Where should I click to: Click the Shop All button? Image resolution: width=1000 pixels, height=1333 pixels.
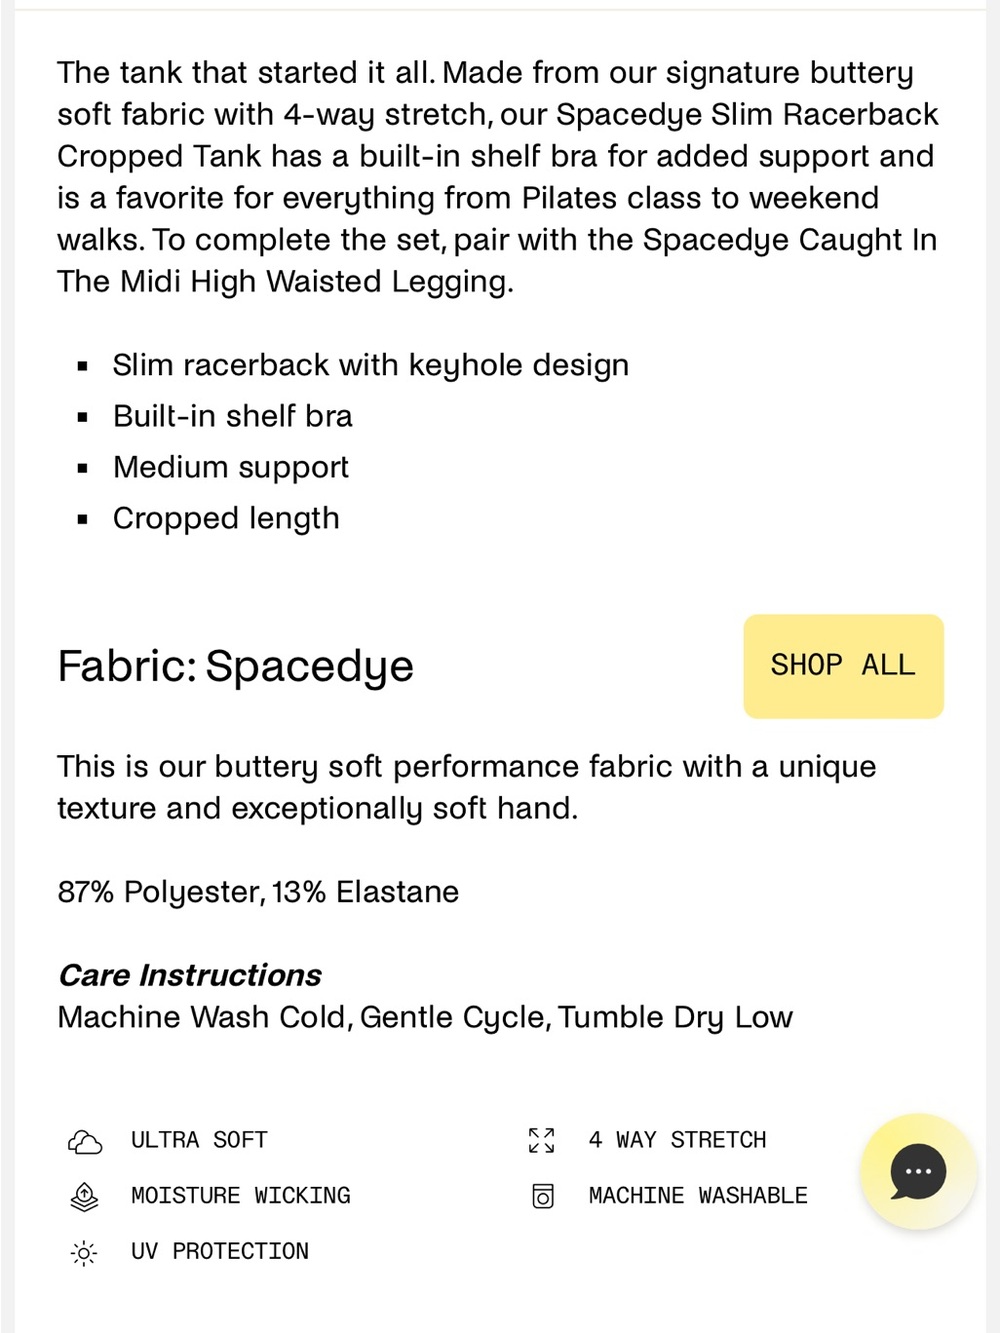click(x=843, y=666)
